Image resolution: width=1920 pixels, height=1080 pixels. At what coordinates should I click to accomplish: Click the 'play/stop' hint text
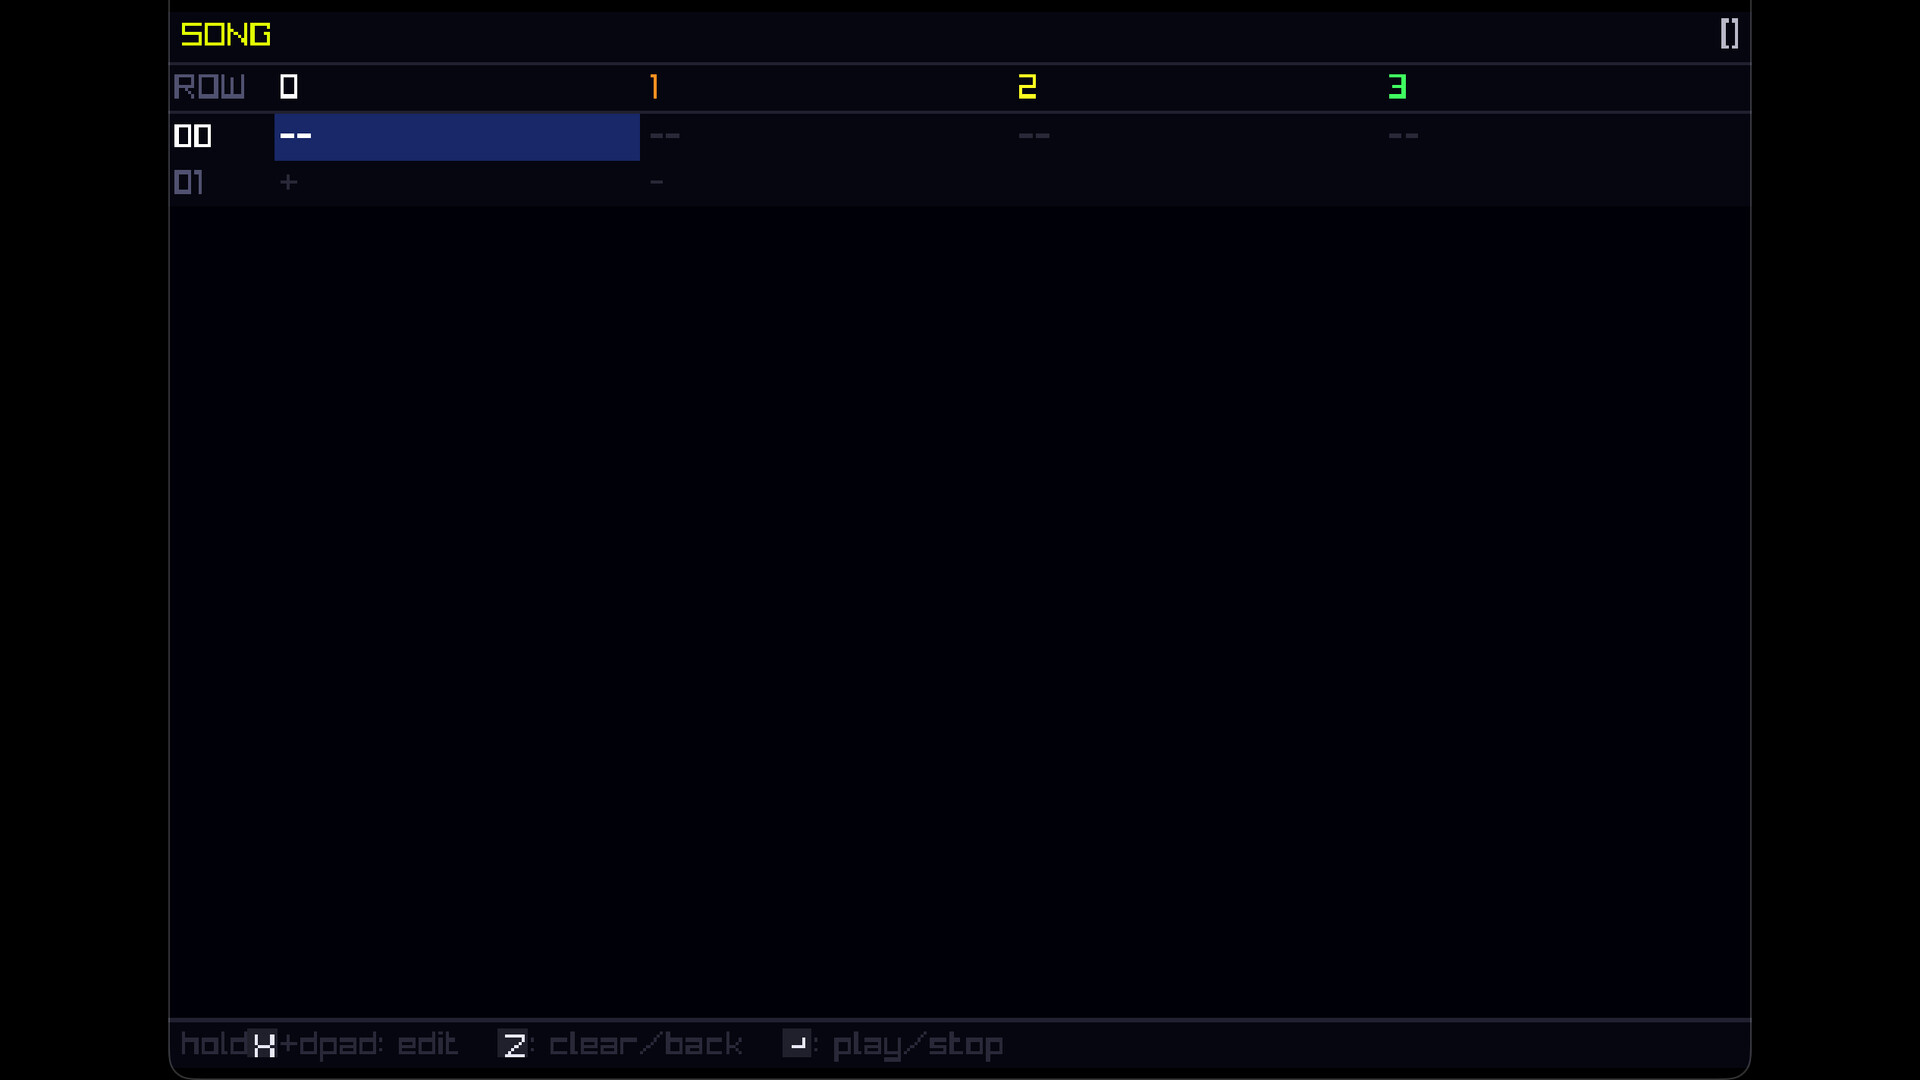coord(918,1046)
